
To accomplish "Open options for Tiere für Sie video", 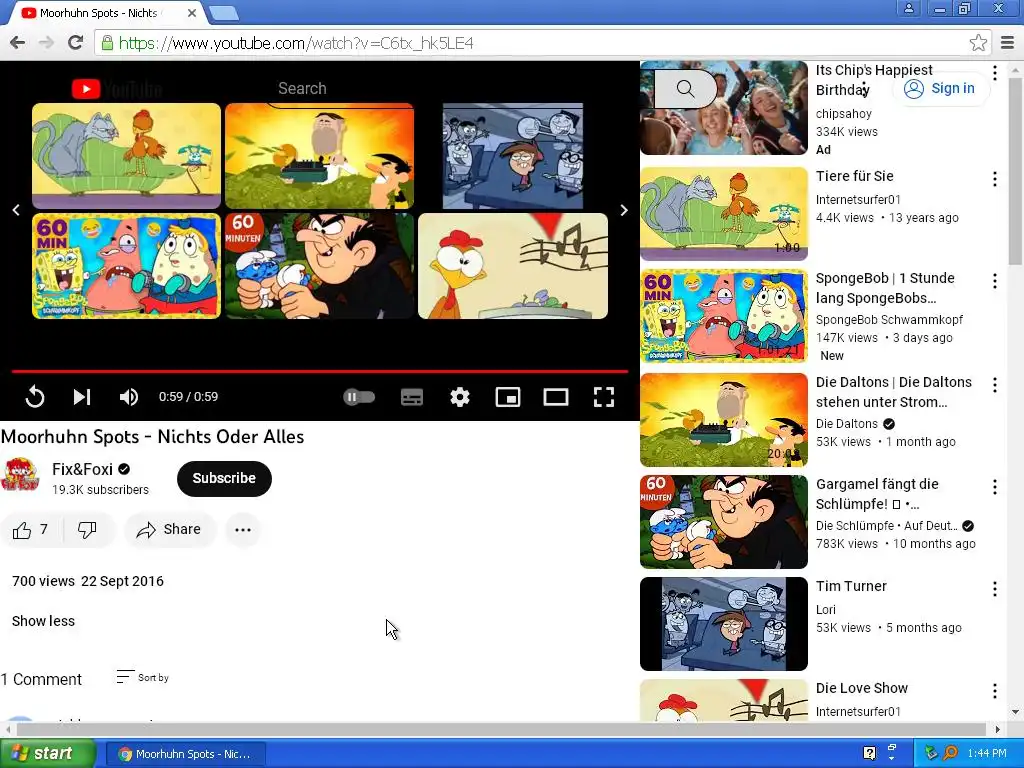I will click(x=994, y=179).
